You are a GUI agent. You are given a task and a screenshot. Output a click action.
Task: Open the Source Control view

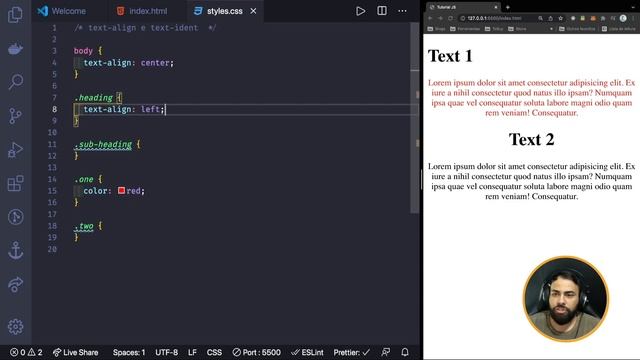15,116
